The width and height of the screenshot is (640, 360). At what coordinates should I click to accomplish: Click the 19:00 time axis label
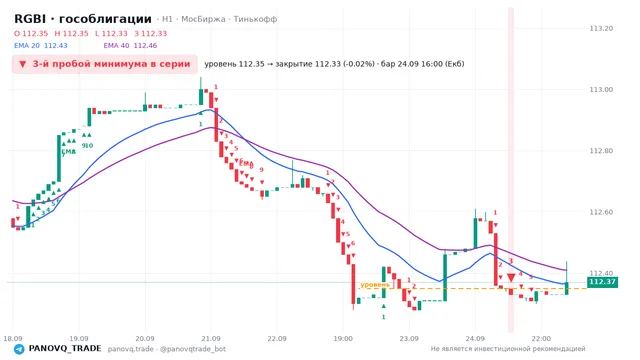coord(343,339)
